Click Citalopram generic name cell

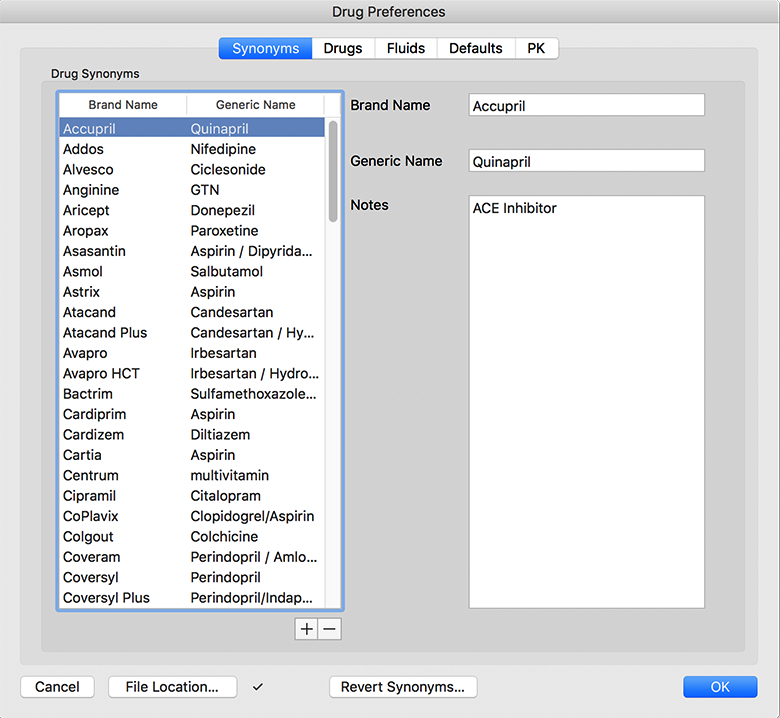(x=225, y=496)
